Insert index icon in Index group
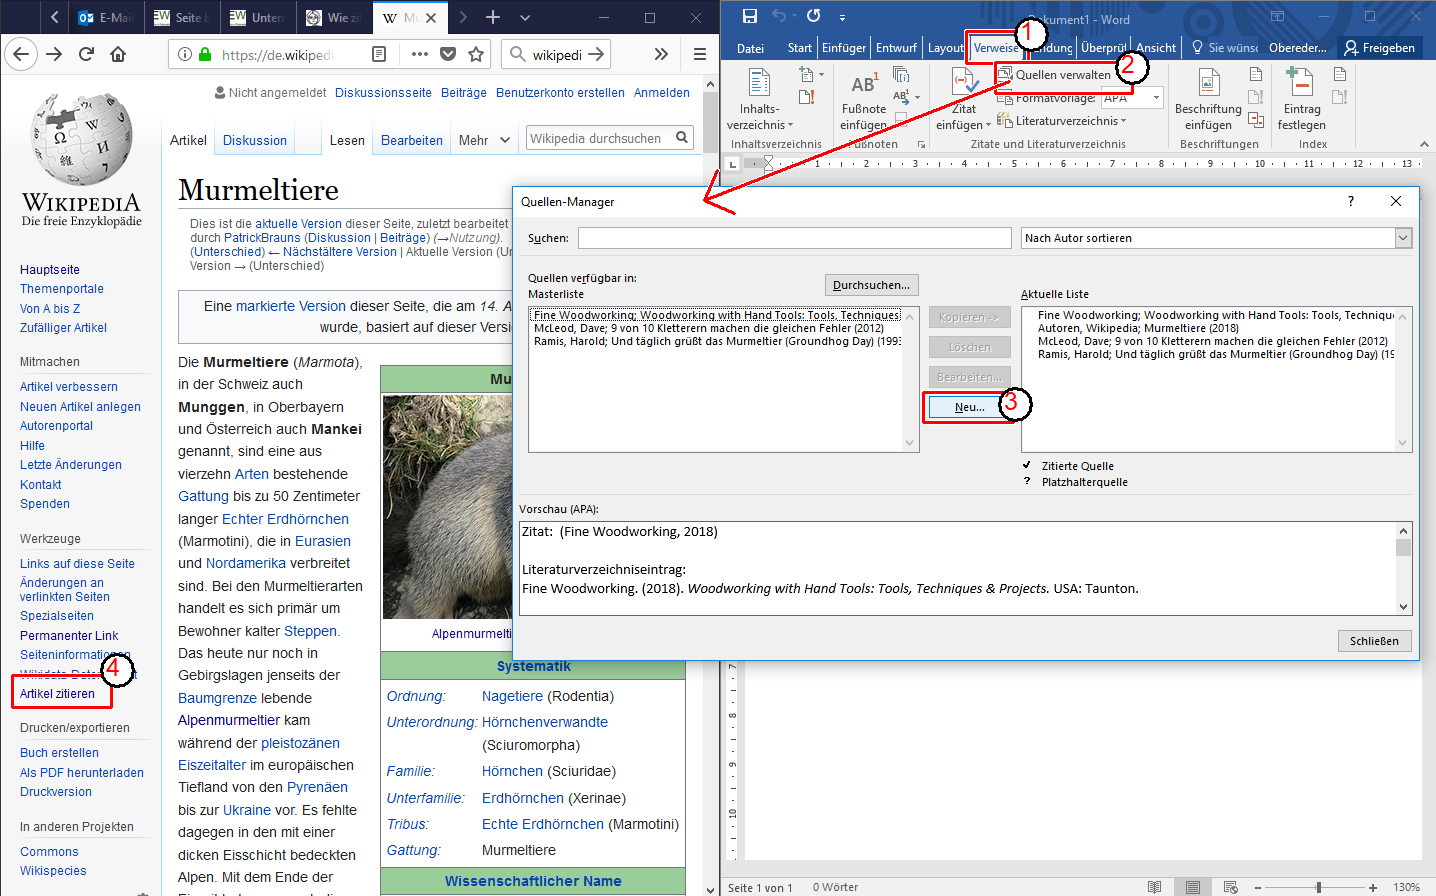Viewport: 1436px width, 896px height. tap(1340, 75)
